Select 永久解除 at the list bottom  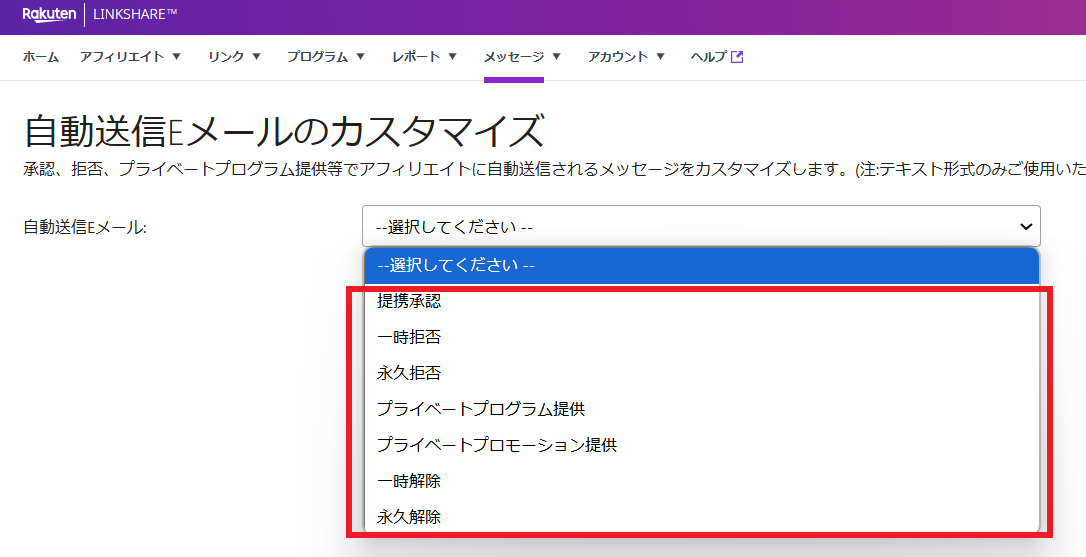(409, 517)
